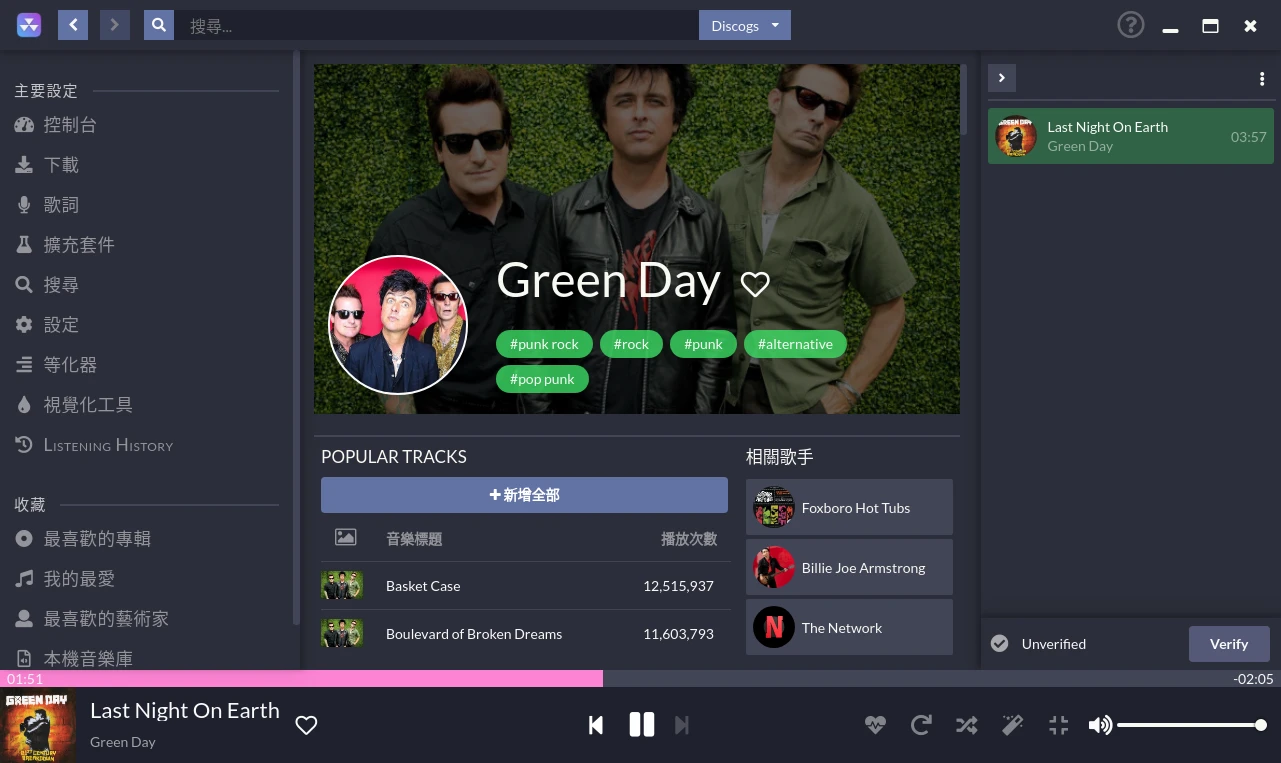Open the help question mark icon
Image resolution: width=1281 pixels, height=763 pixels.
click(1130, 25)
